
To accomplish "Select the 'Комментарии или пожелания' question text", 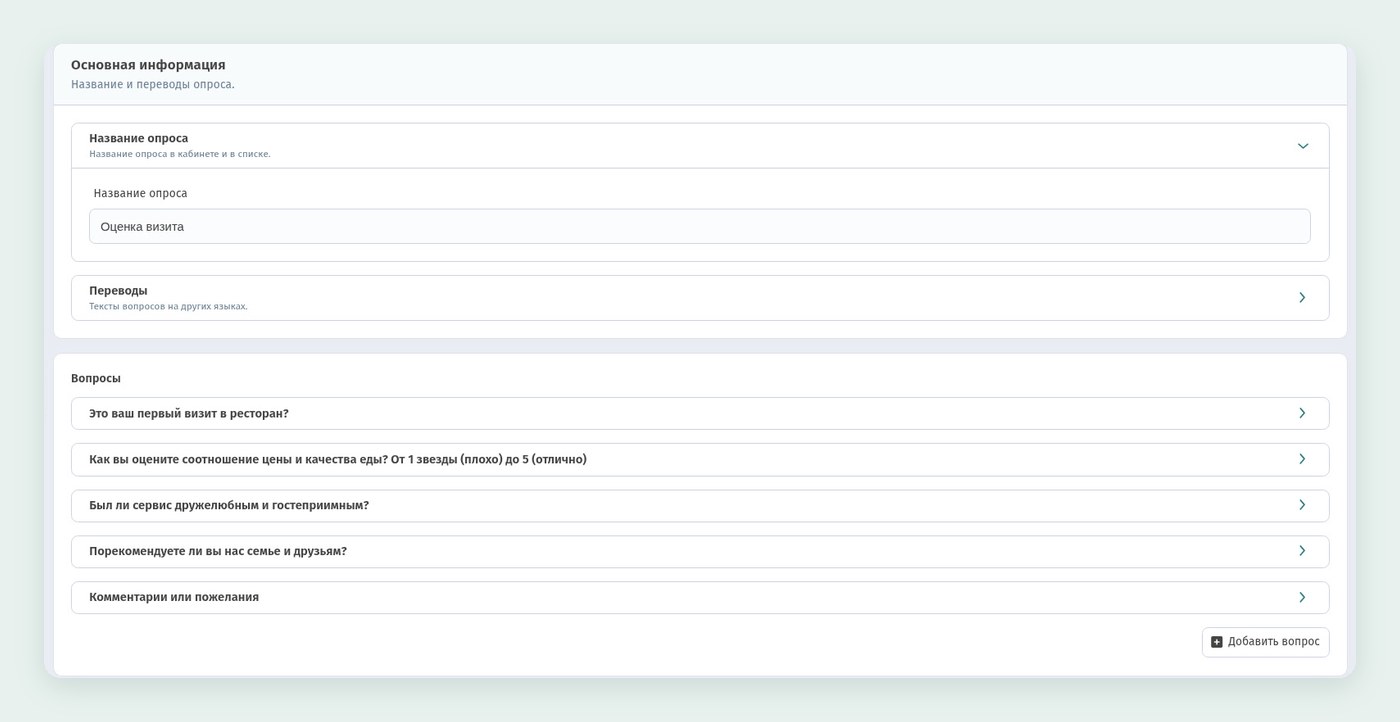I will click(x=174, y=597).
